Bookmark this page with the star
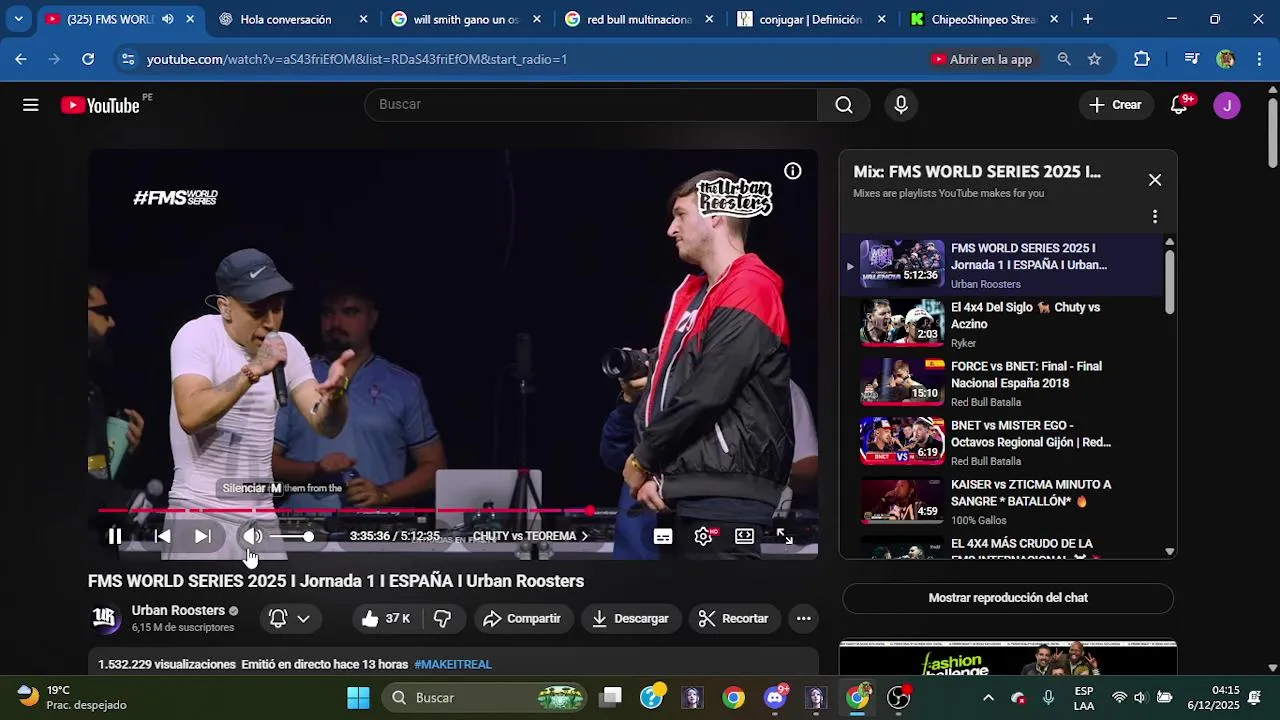The height and width of the screenshot is (720, 1280). [1094, 59]
